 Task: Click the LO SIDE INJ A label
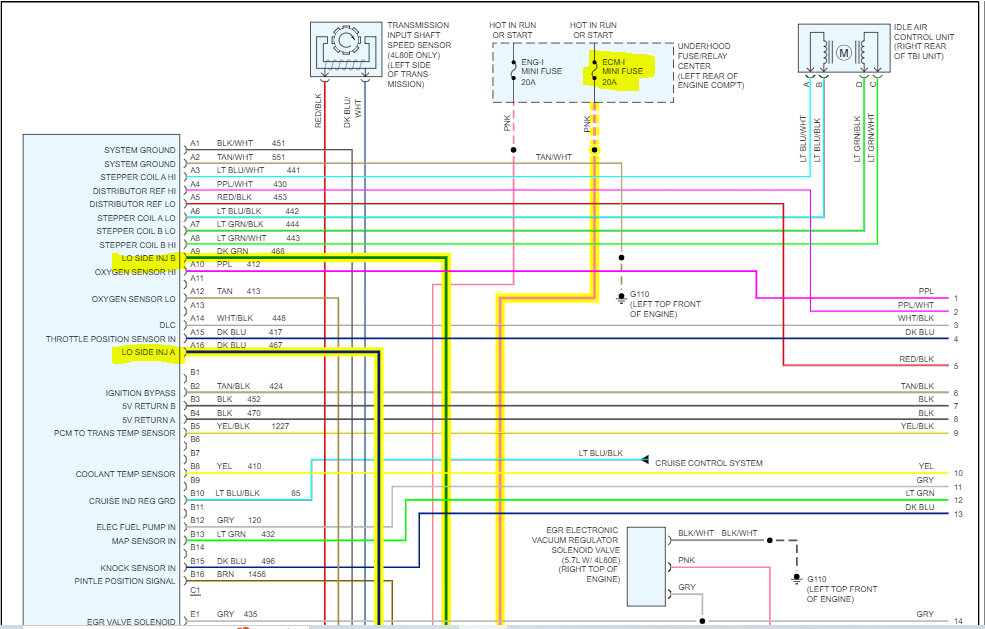(148, 352)
